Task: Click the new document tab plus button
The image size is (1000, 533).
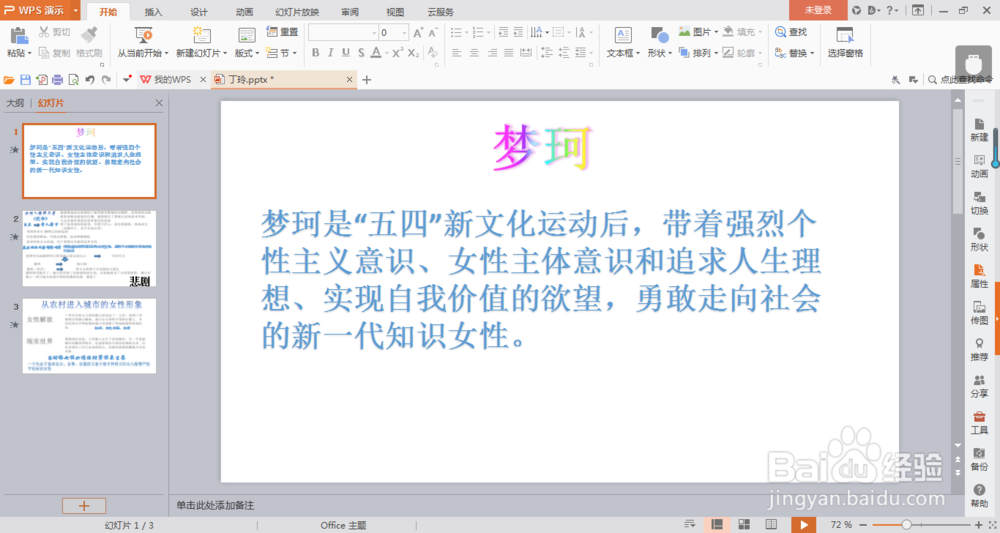Action: point(366,80)
